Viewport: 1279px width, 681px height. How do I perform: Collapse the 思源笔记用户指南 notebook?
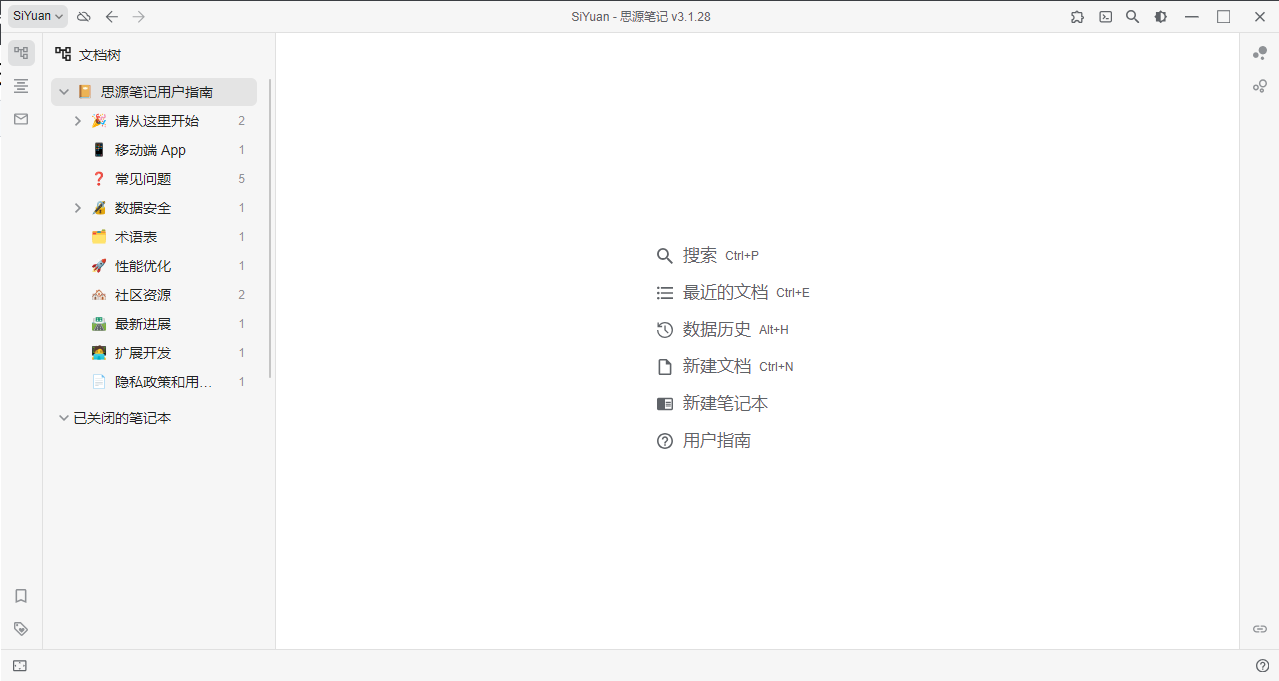pyautogui.click(x=64, y=92)
